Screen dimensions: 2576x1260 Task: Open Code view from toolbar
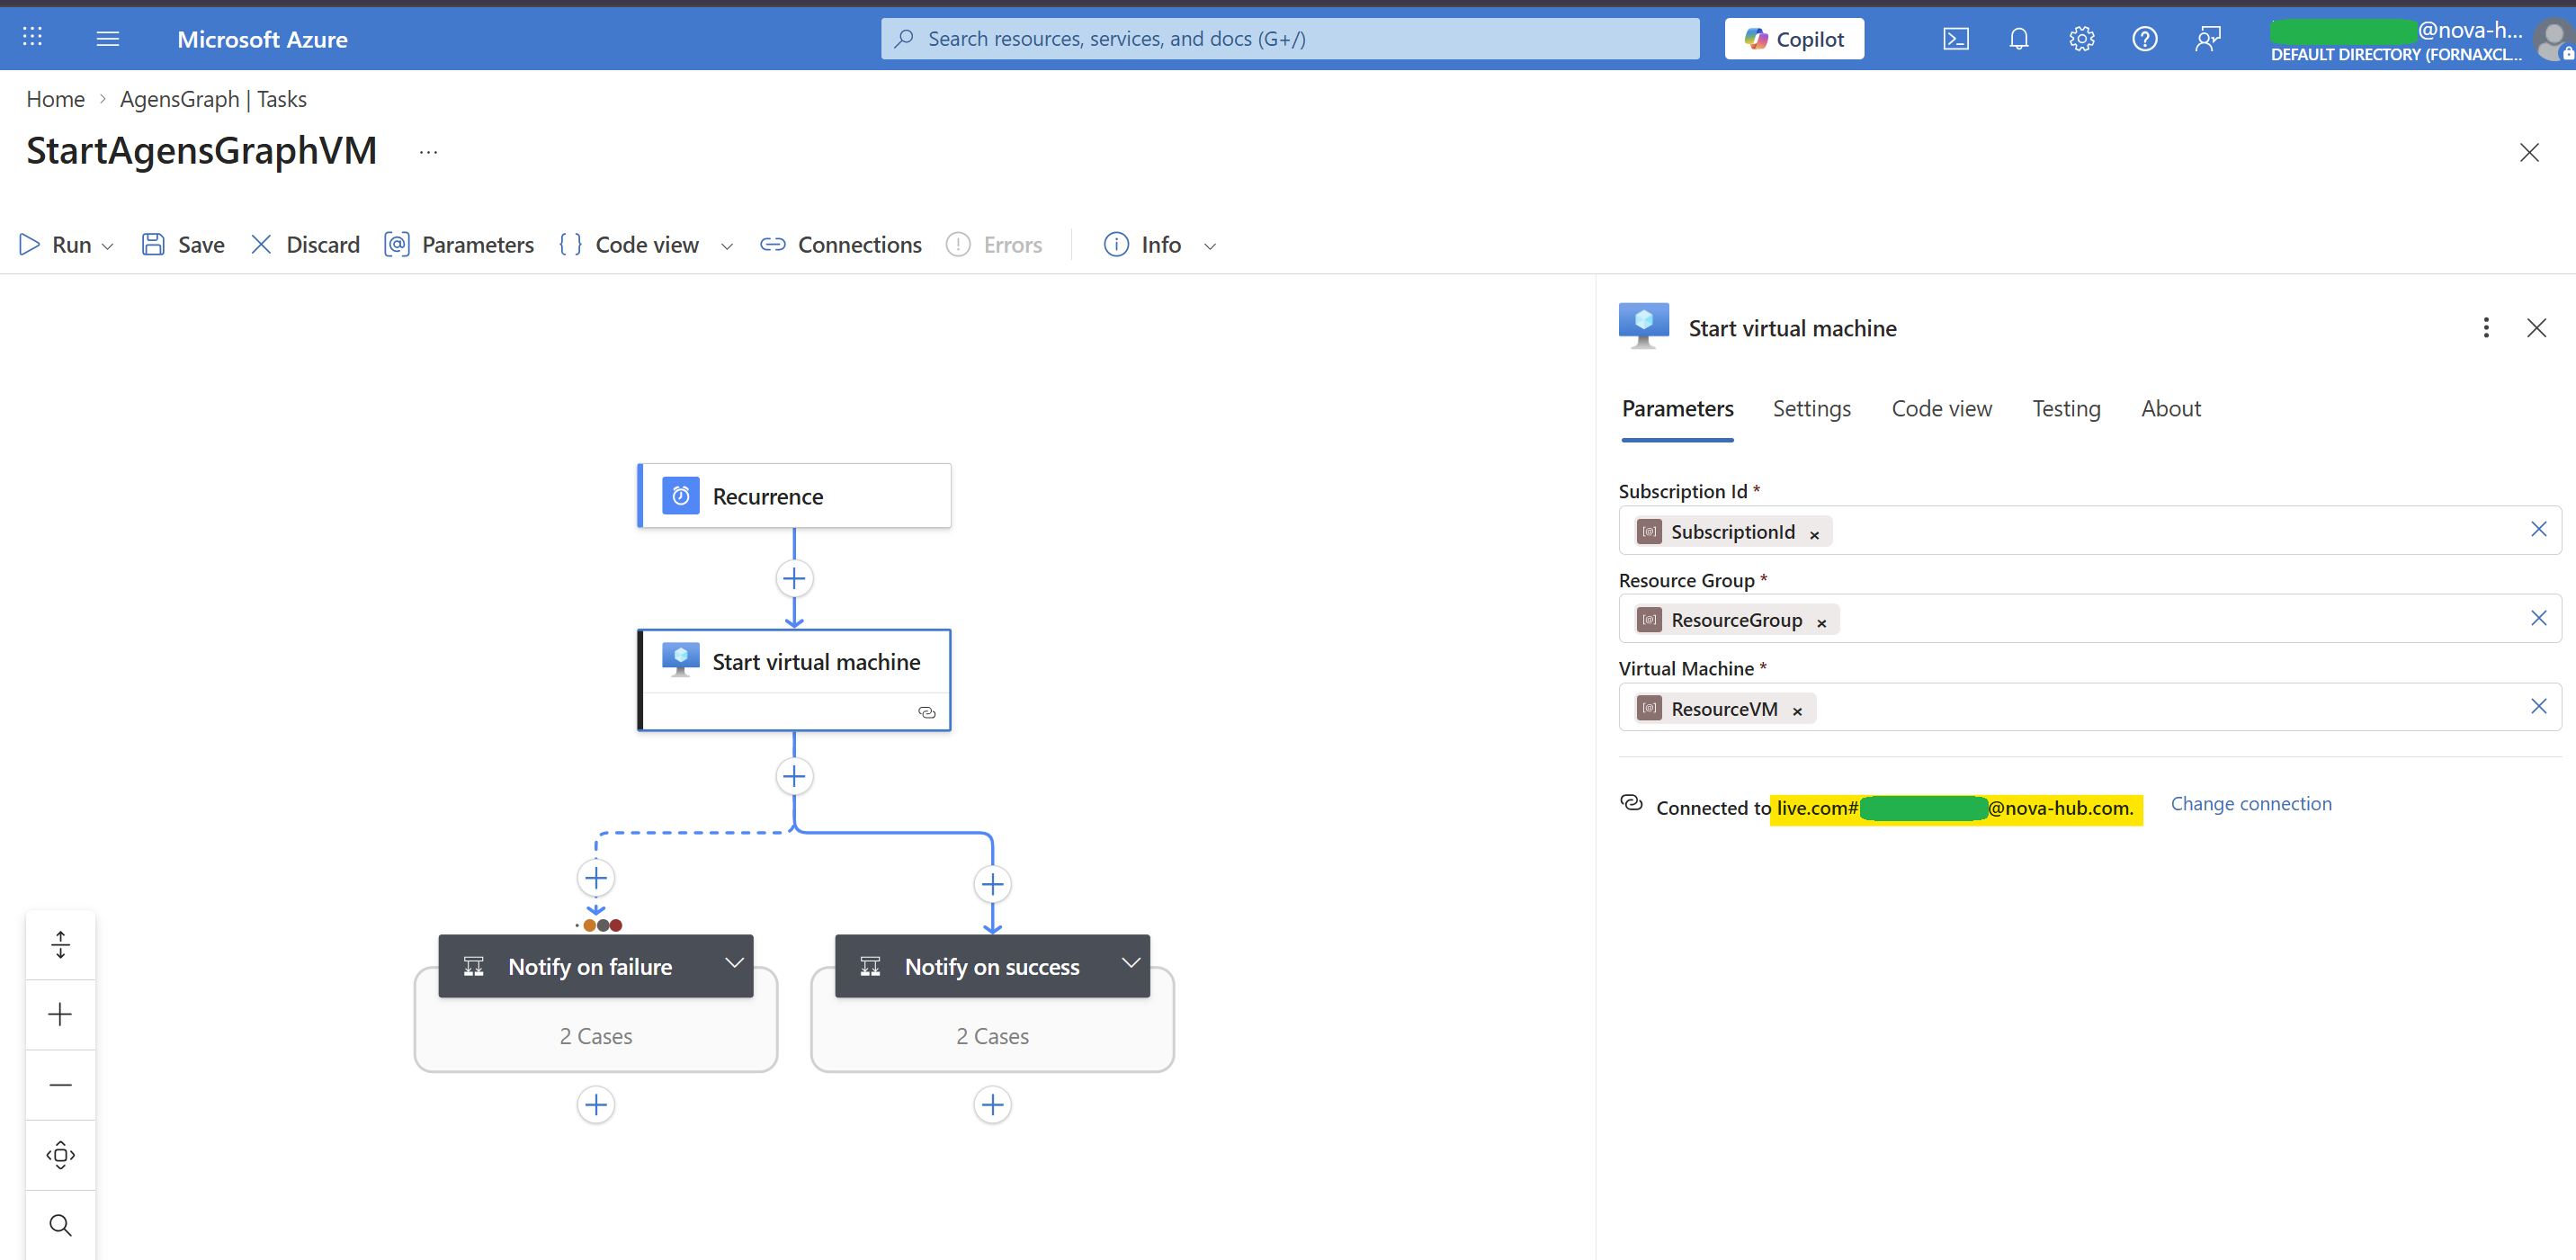pyautogui.click(x=629, y=244)
